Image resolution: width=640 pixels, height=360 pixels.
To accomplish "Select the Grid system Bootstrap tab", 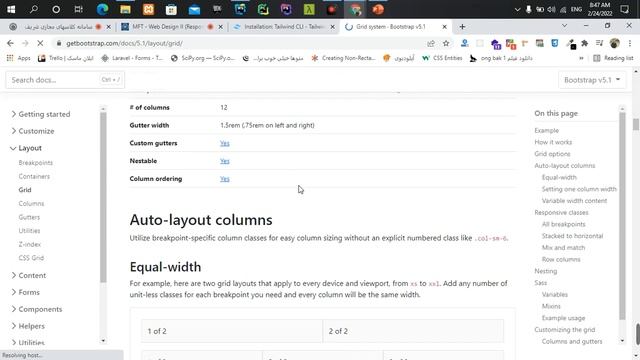I will (396, 27).
